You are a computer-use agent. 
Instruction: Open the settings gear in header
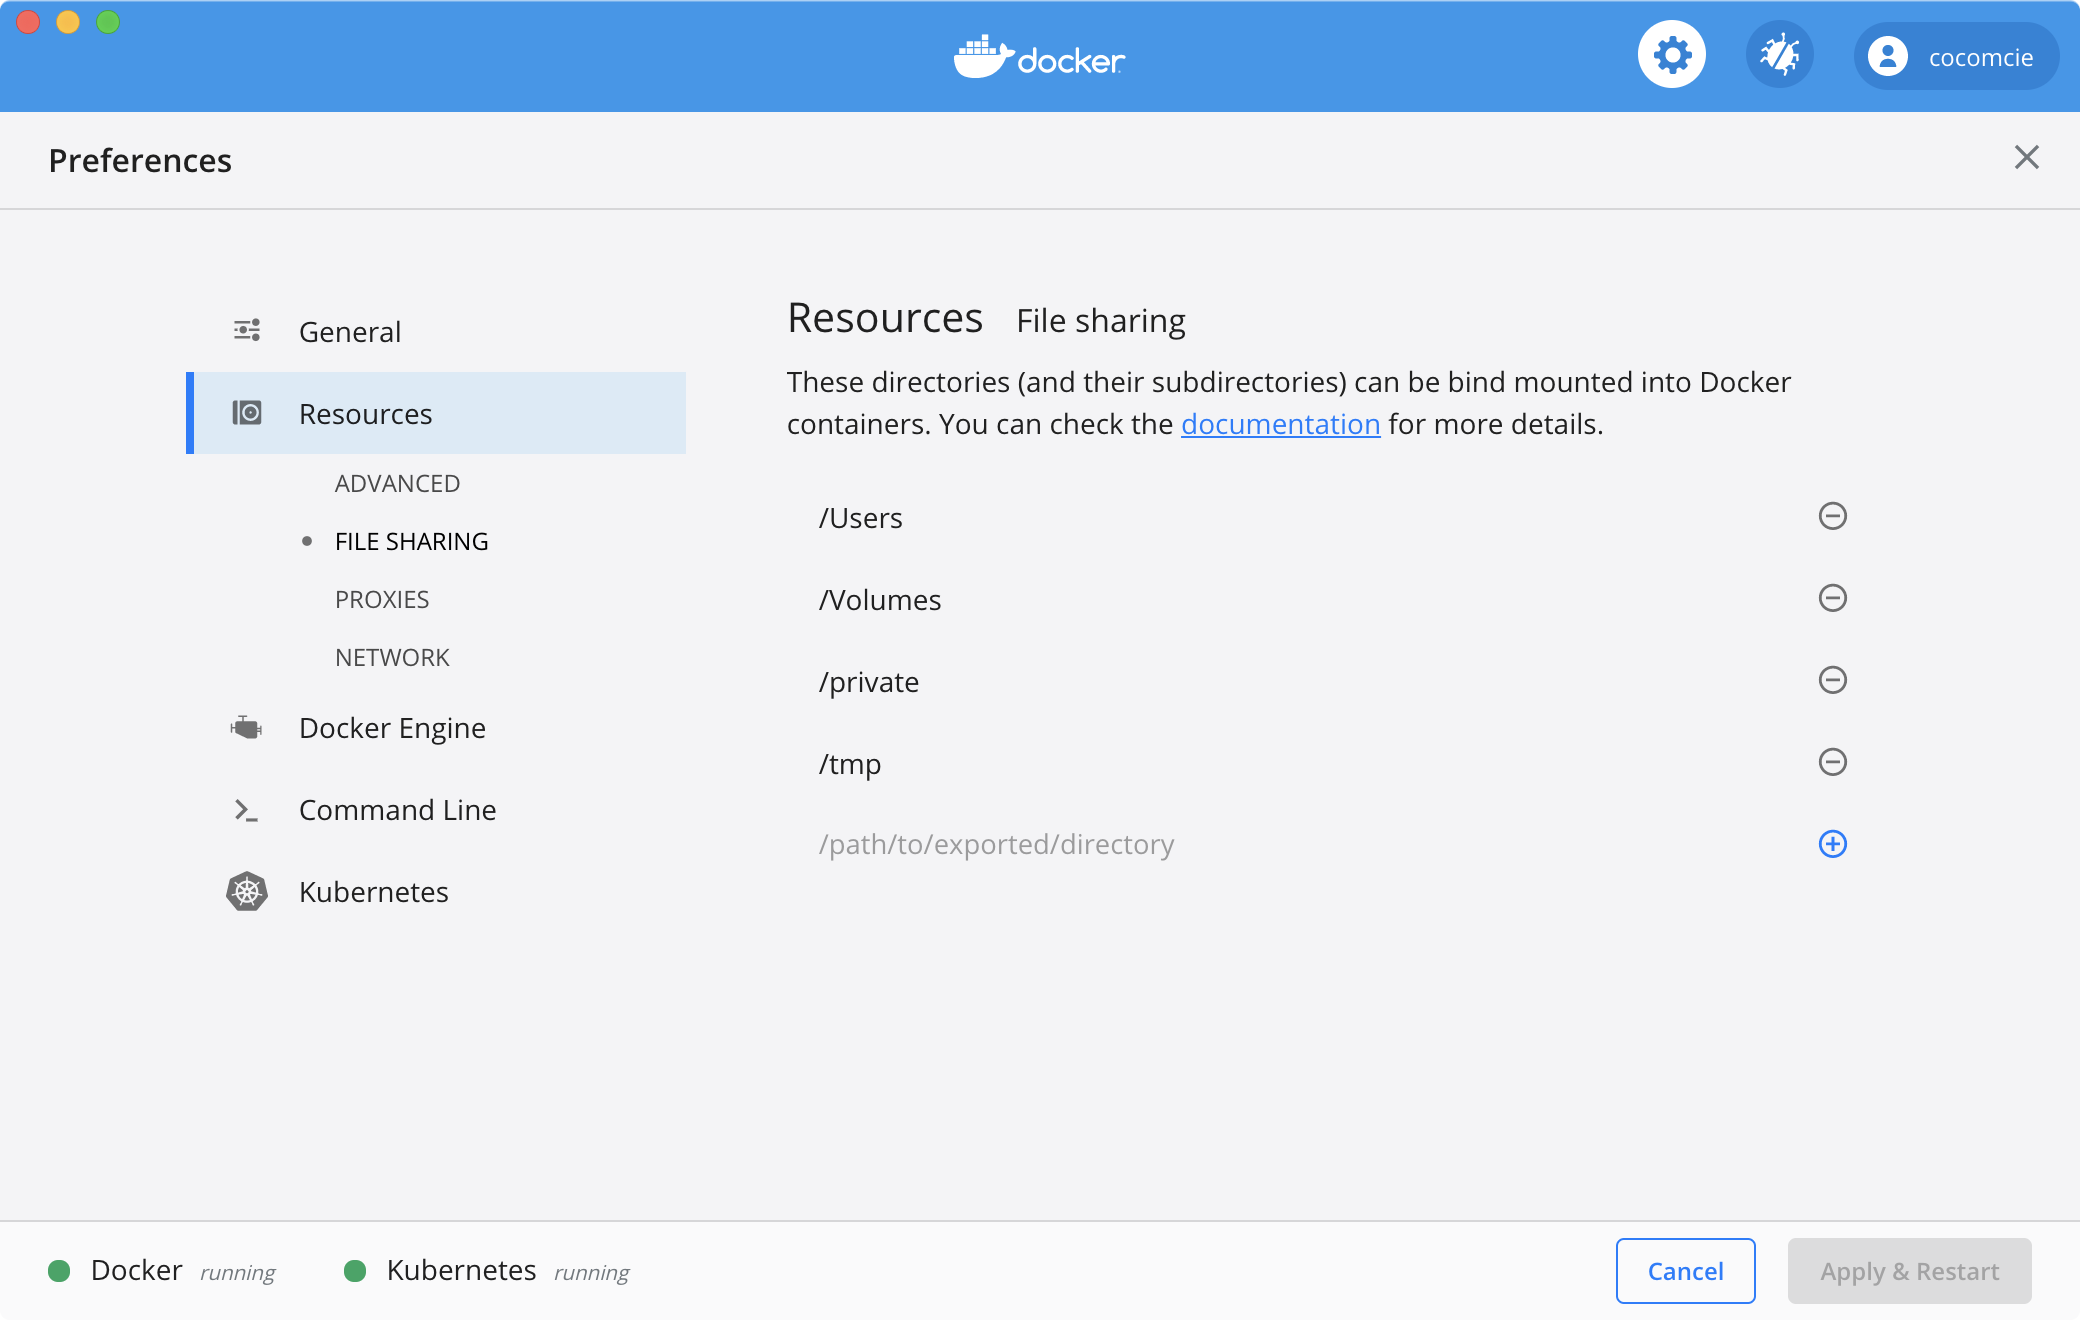(1671, 55)
